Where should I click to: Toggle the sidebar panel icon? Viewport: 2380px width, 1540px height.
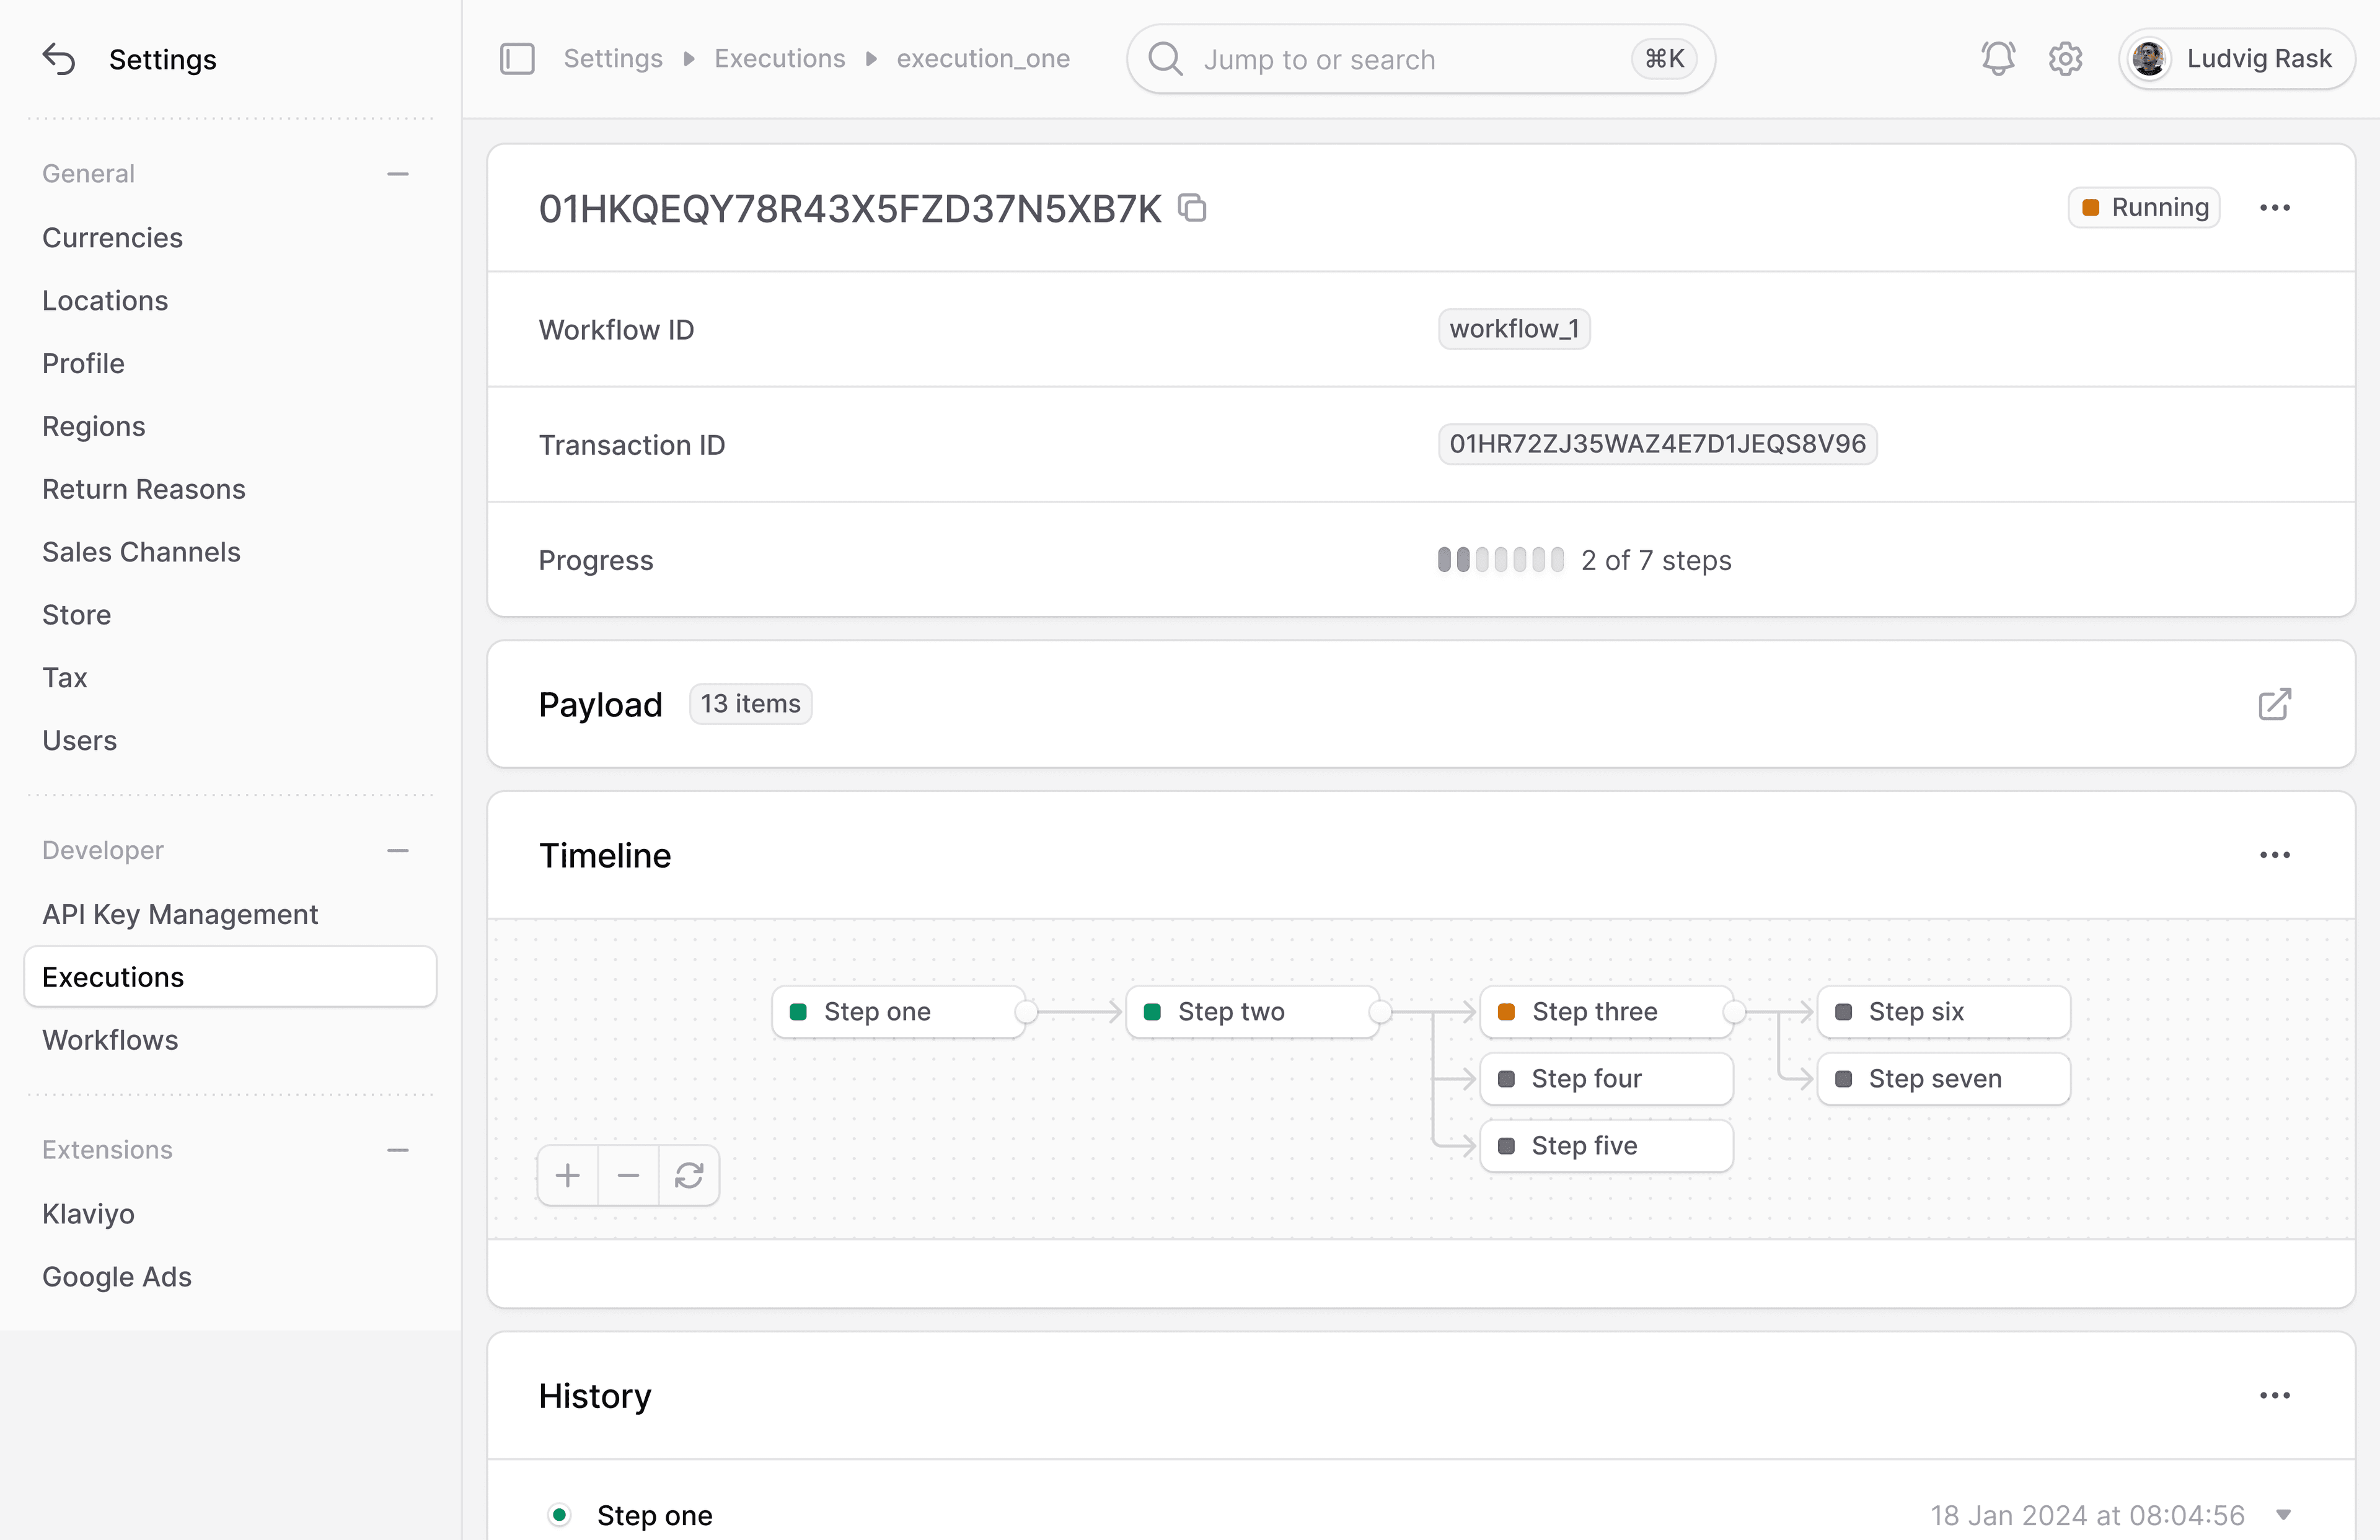coord(517,59)
